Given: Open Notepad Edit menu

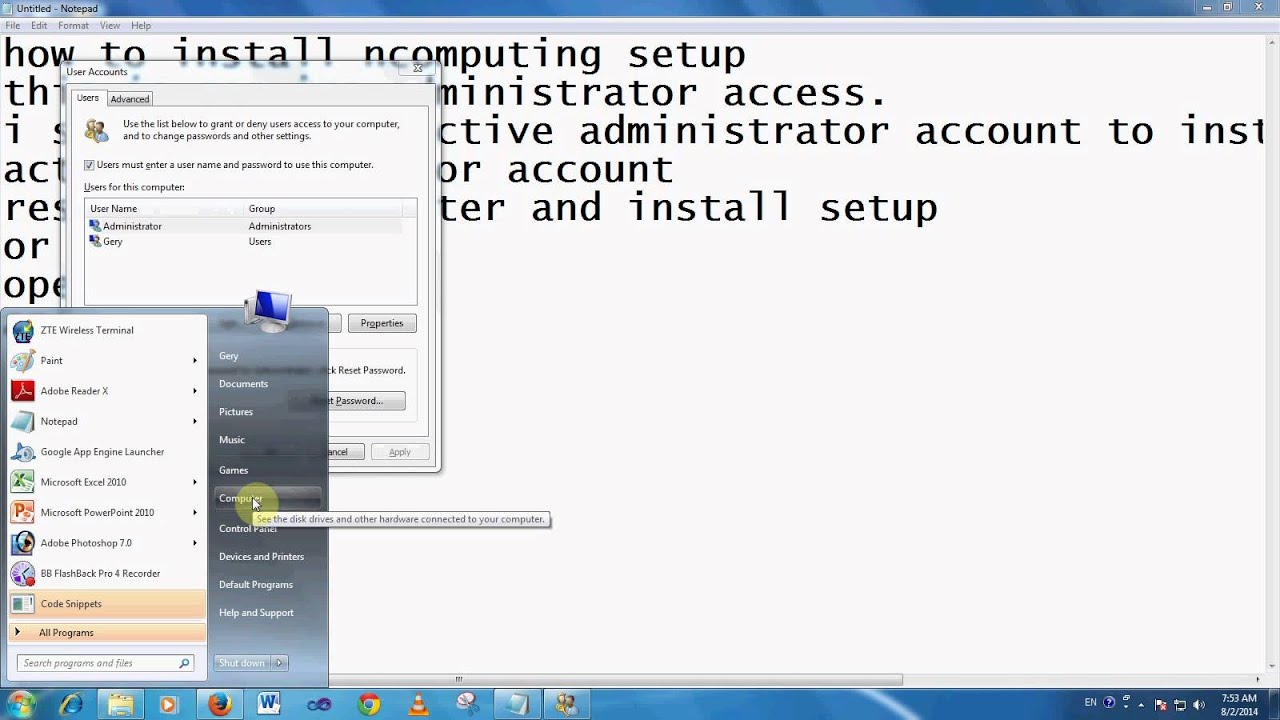Looking at the screenshot, I should [39, 25].
